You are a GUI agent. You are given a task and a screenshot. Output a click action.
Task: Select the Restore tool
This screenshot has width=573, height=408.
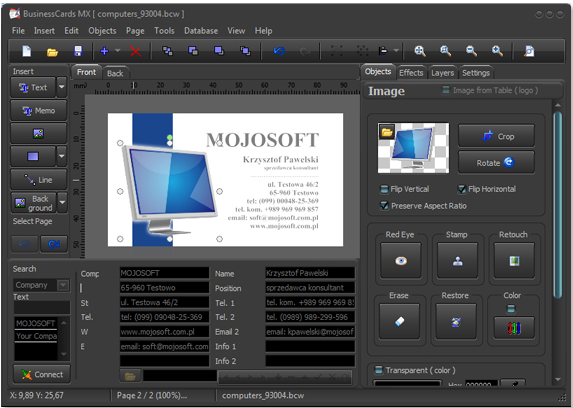(x=456, y=321)
